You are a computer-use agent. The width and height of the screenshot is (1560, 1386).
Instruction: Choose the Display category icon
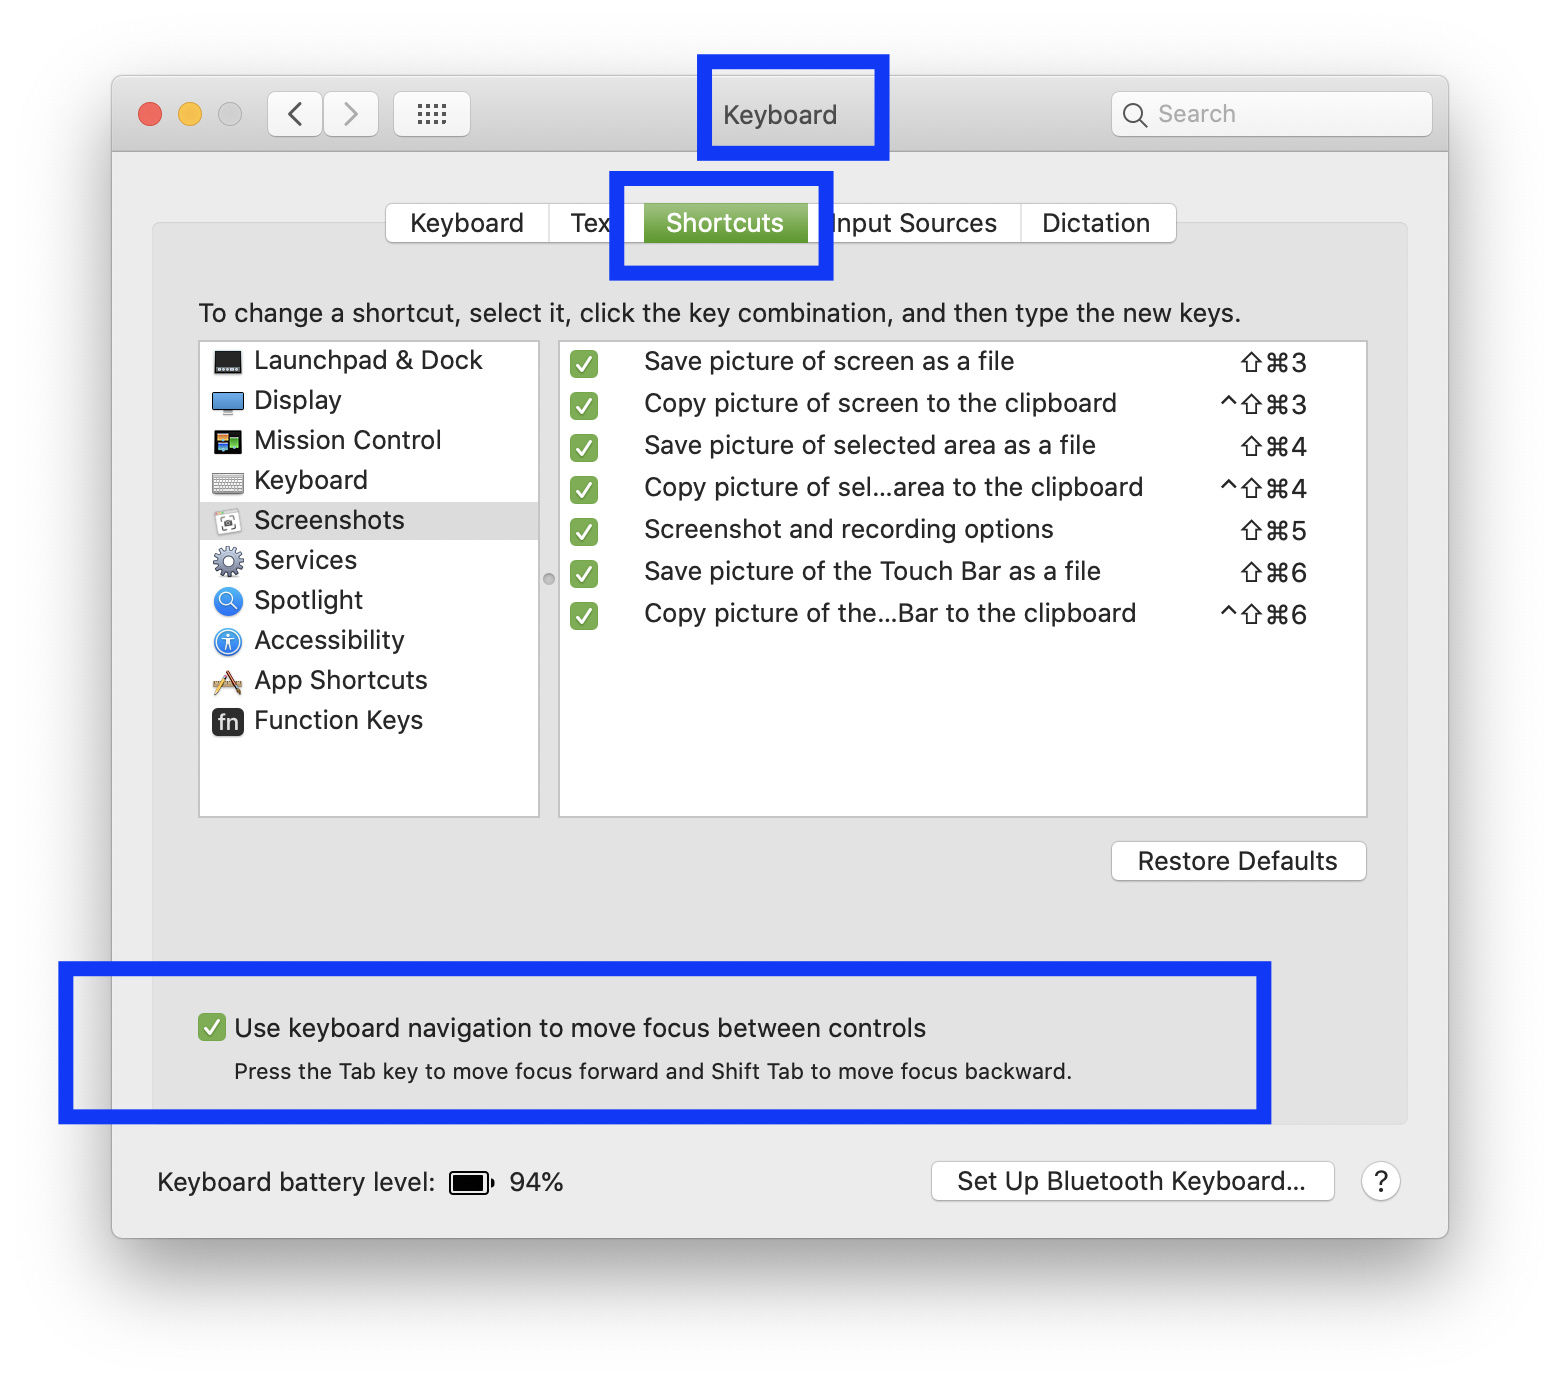tap(228, 402)
